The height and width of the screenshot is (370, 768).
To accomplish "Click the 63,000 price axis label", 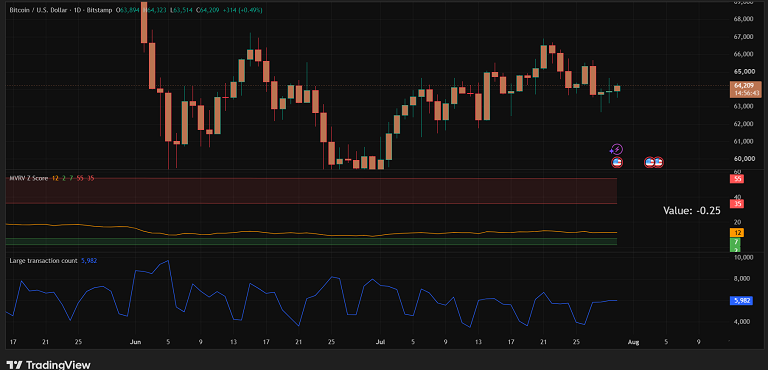I will click(x=743, y=106).
